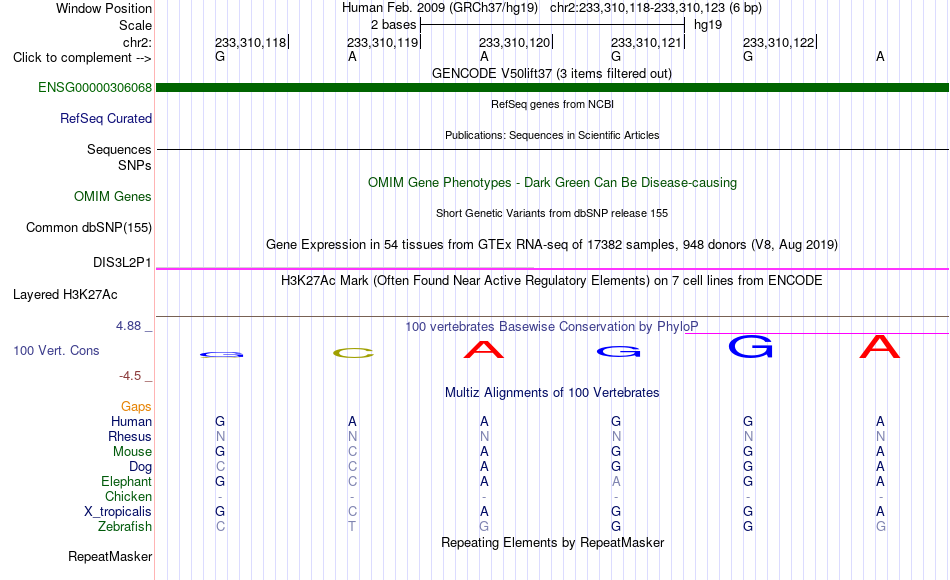
Task: Click the ENSG00000306068 gene label
Action: coord(95,87)
